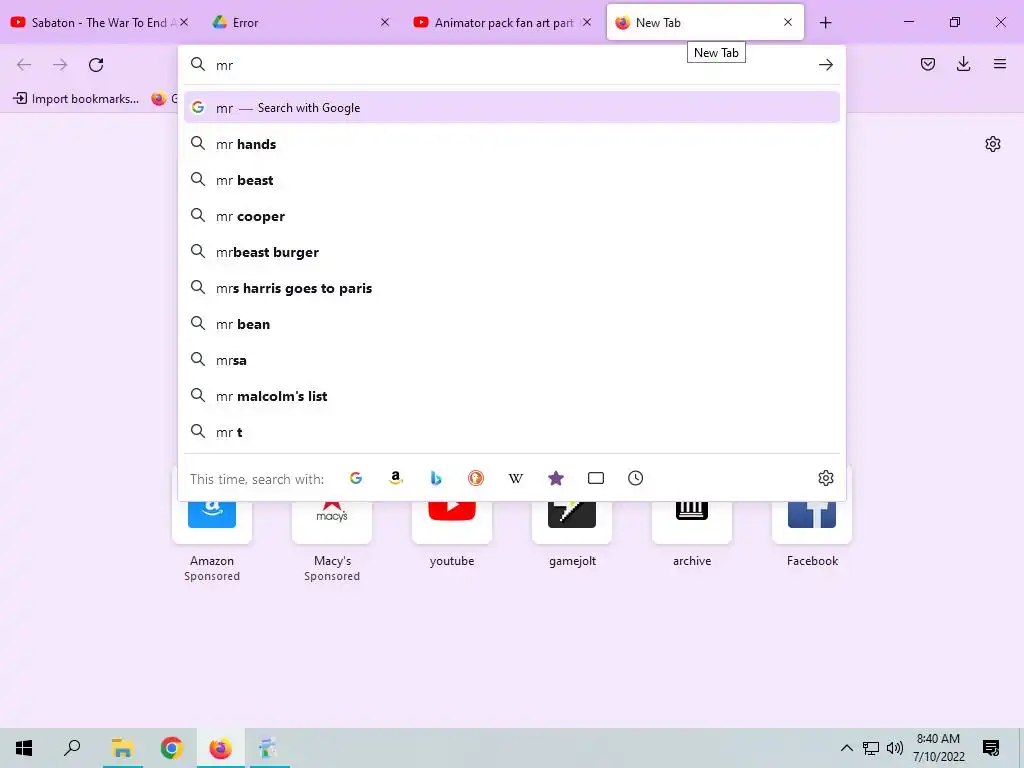Search open tabs using the tab icon
The image size is (1024, 768).
point(596,478)
